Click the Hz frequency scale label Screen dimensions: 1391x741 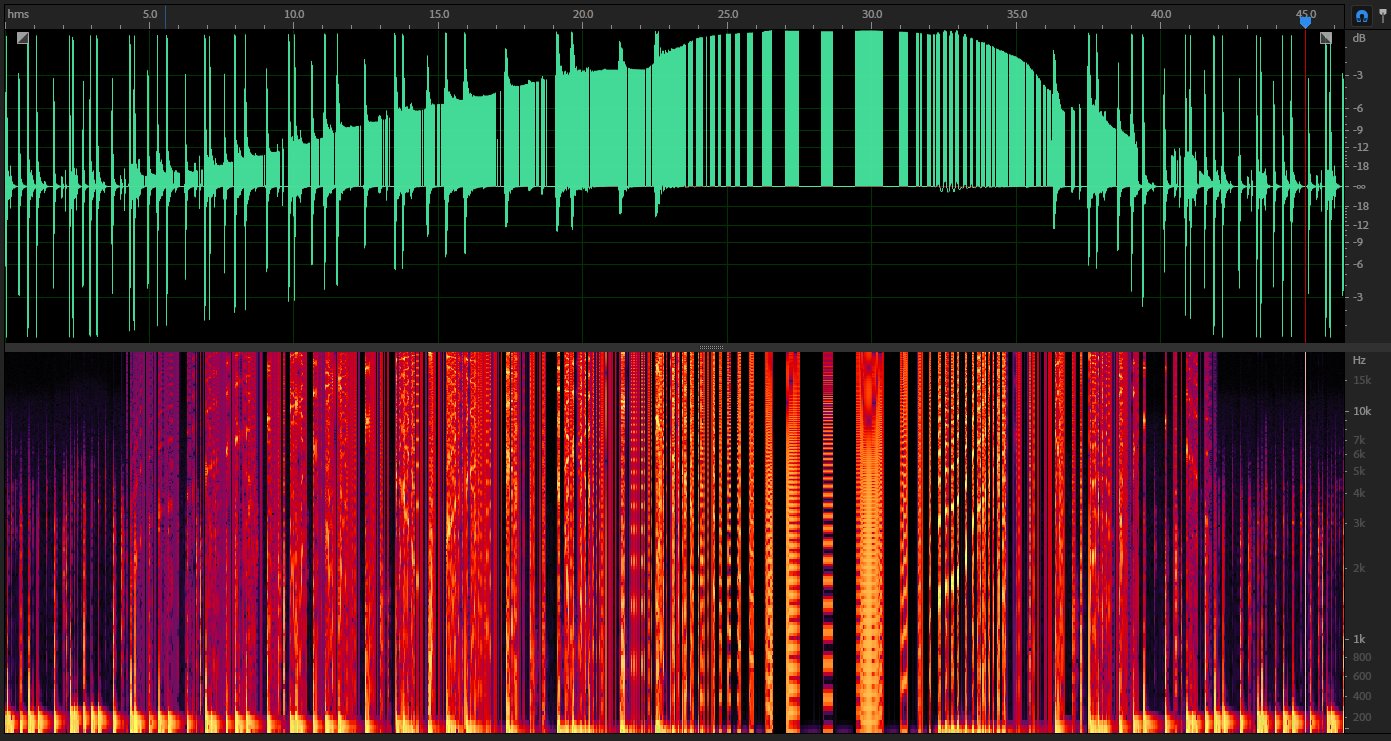click(1359, 360)
